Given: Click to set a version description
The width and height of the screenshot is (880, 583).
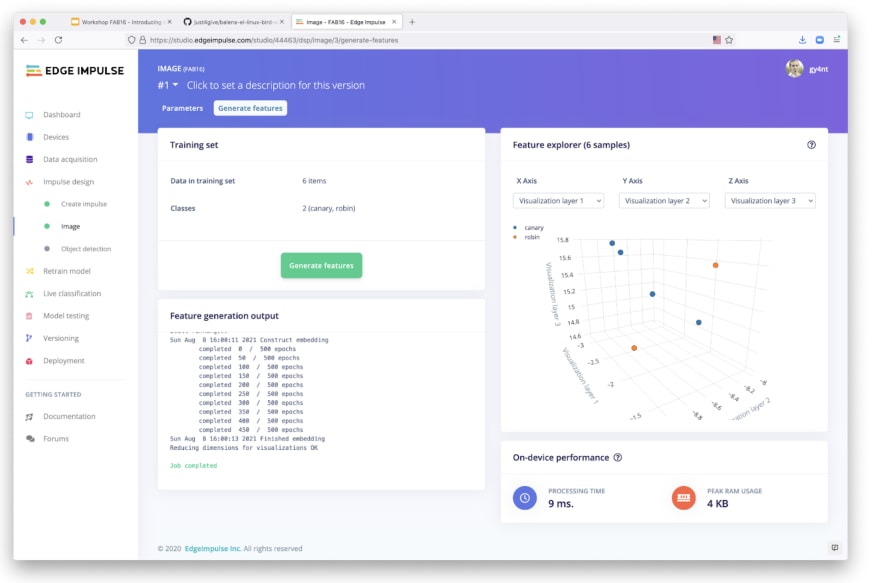Looking at the screenshot, I should coord(276,85).
